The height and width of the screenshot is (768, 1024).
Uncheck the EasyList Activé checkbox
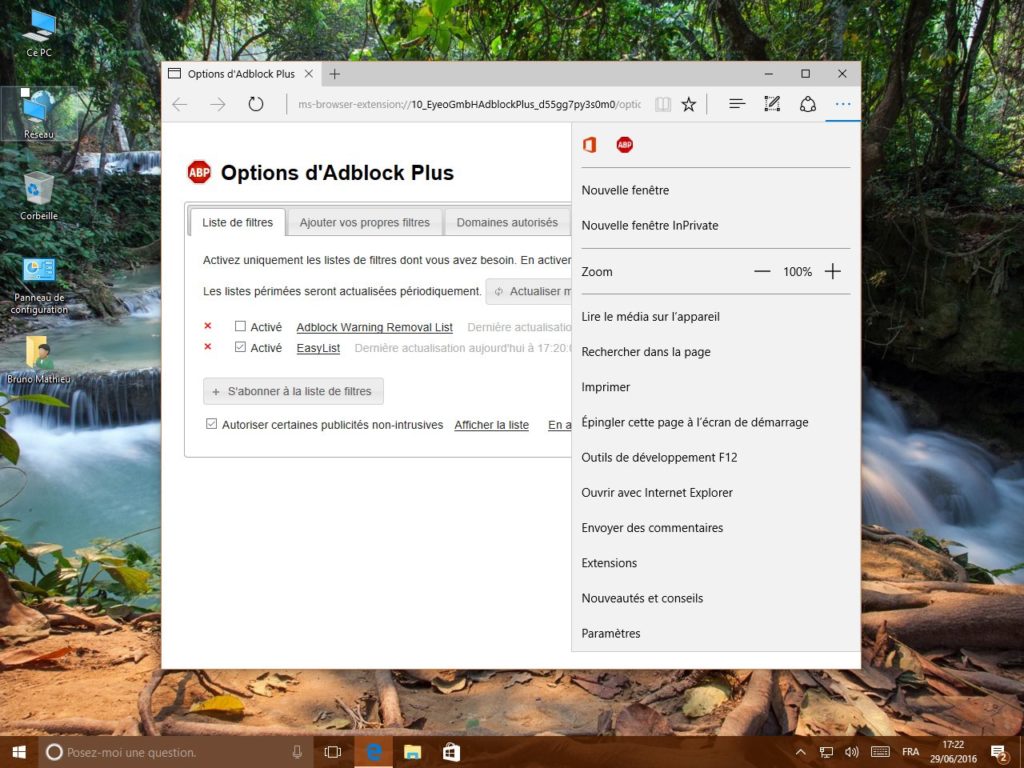[x=242, y=348]
